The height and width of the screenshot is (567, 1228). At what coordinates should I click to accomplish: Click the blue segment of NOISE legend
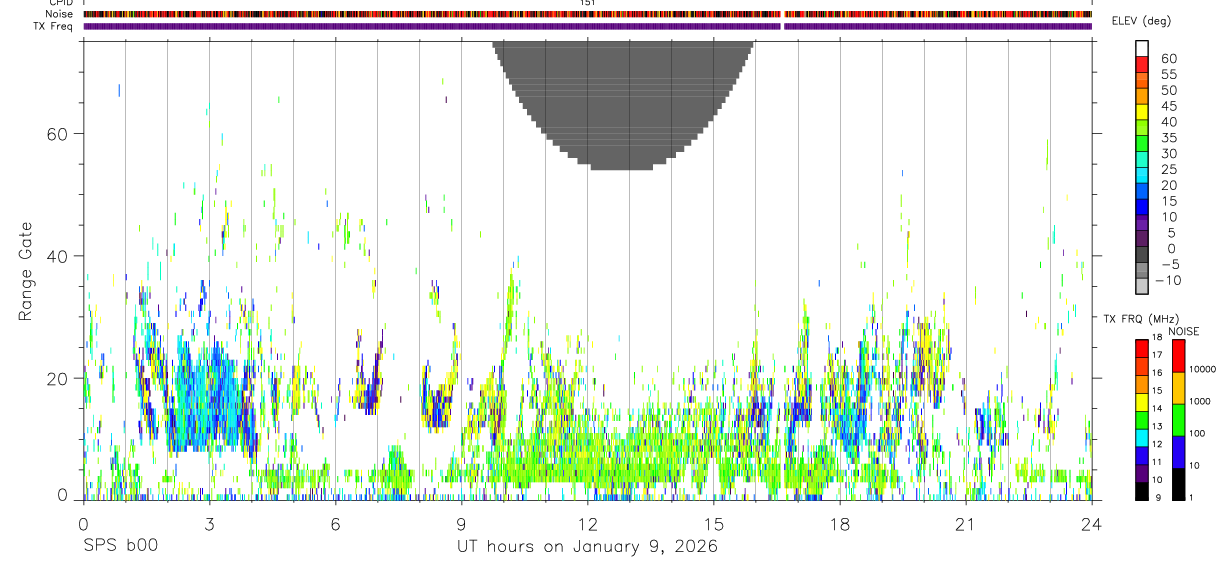1177,452
